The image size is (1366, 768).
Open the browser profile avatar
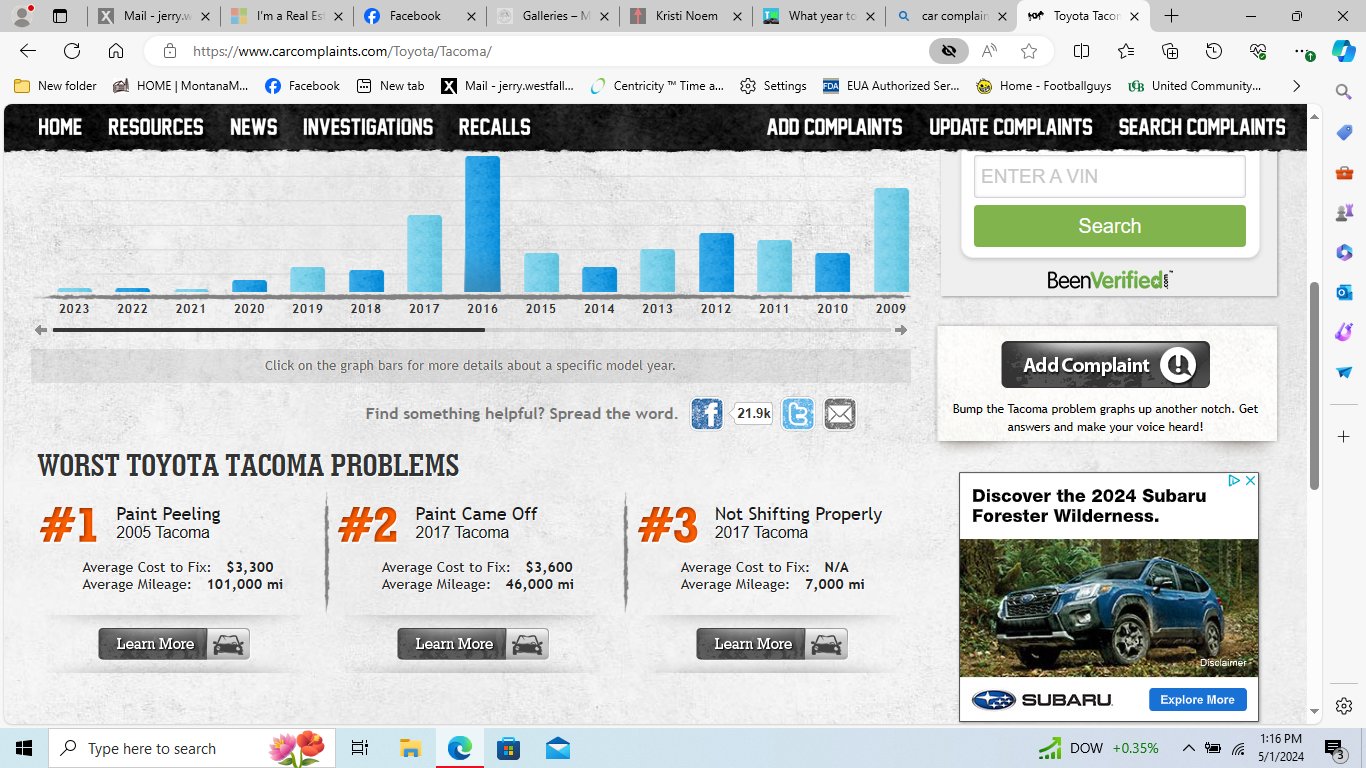click(22, 16)
